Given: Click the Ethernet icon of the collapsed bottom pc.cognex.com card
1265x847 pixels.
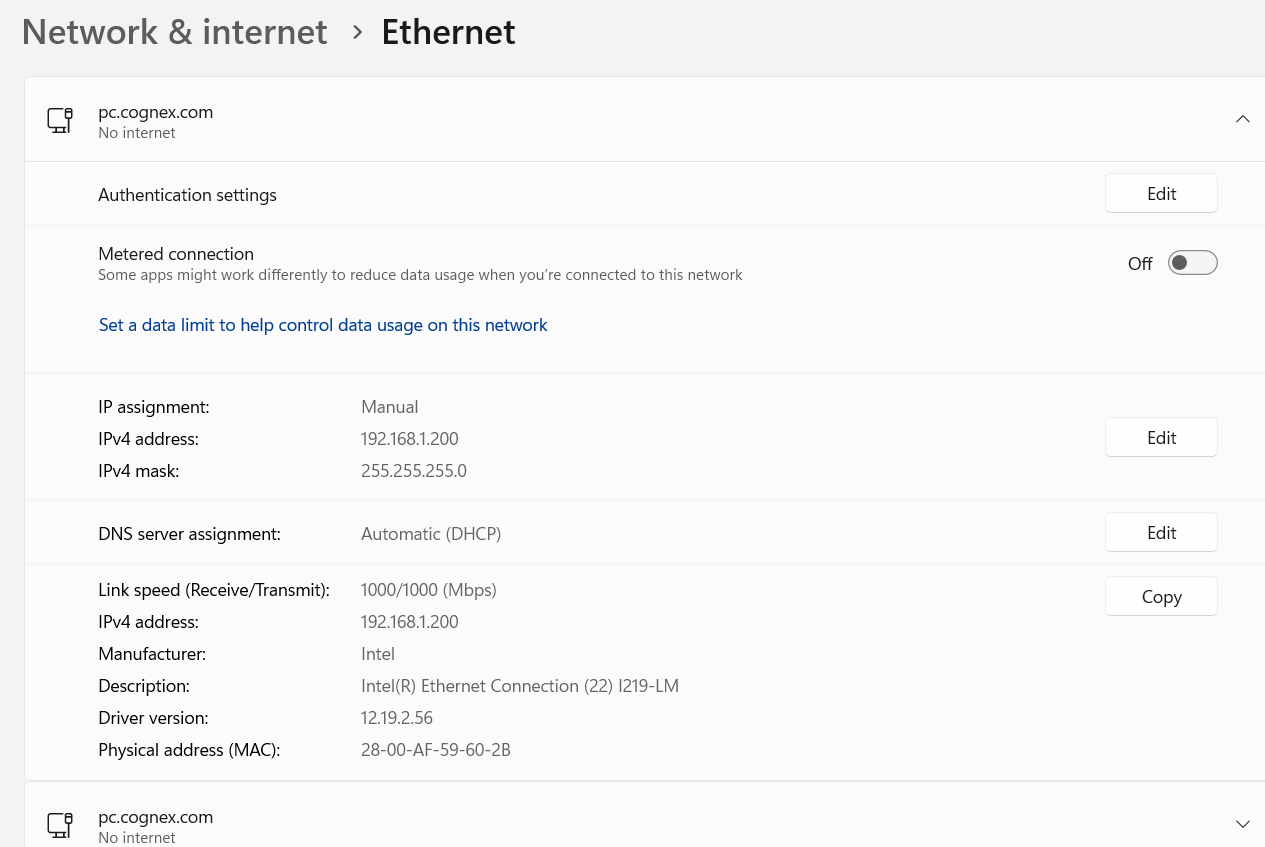Looking at the screenshot, I should (x=60, y=826).
